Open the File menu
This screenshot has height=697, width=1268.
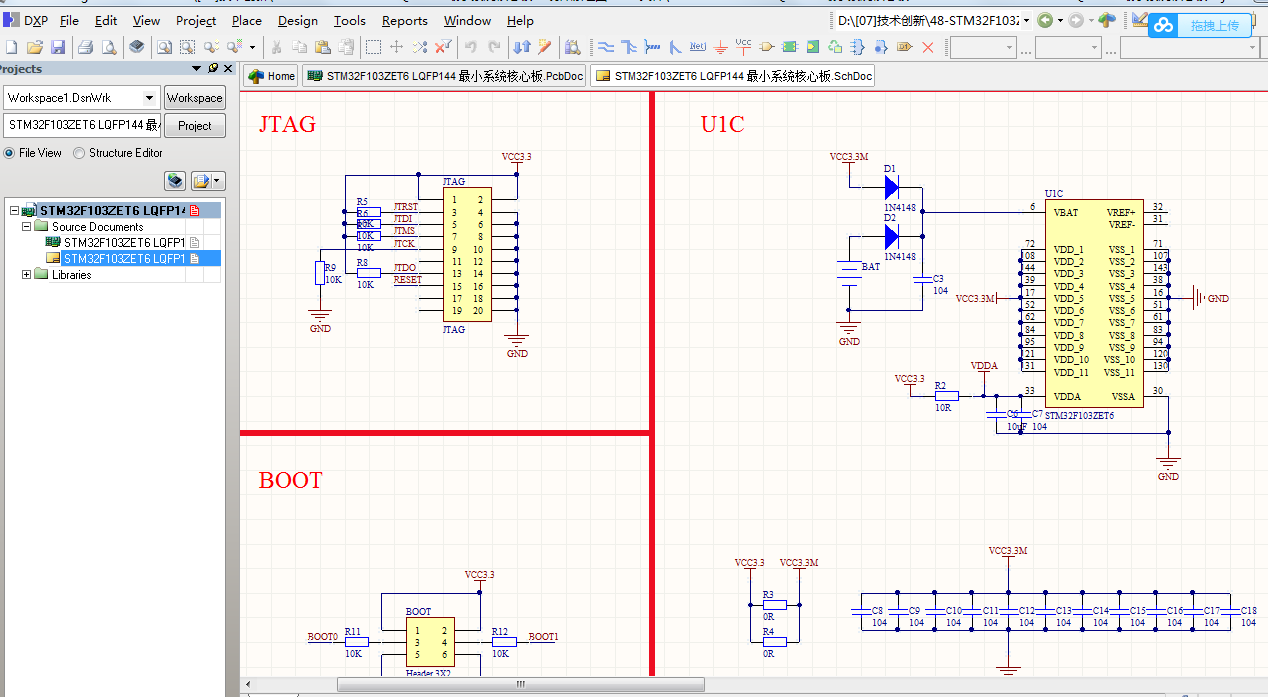tap(70, 20)
